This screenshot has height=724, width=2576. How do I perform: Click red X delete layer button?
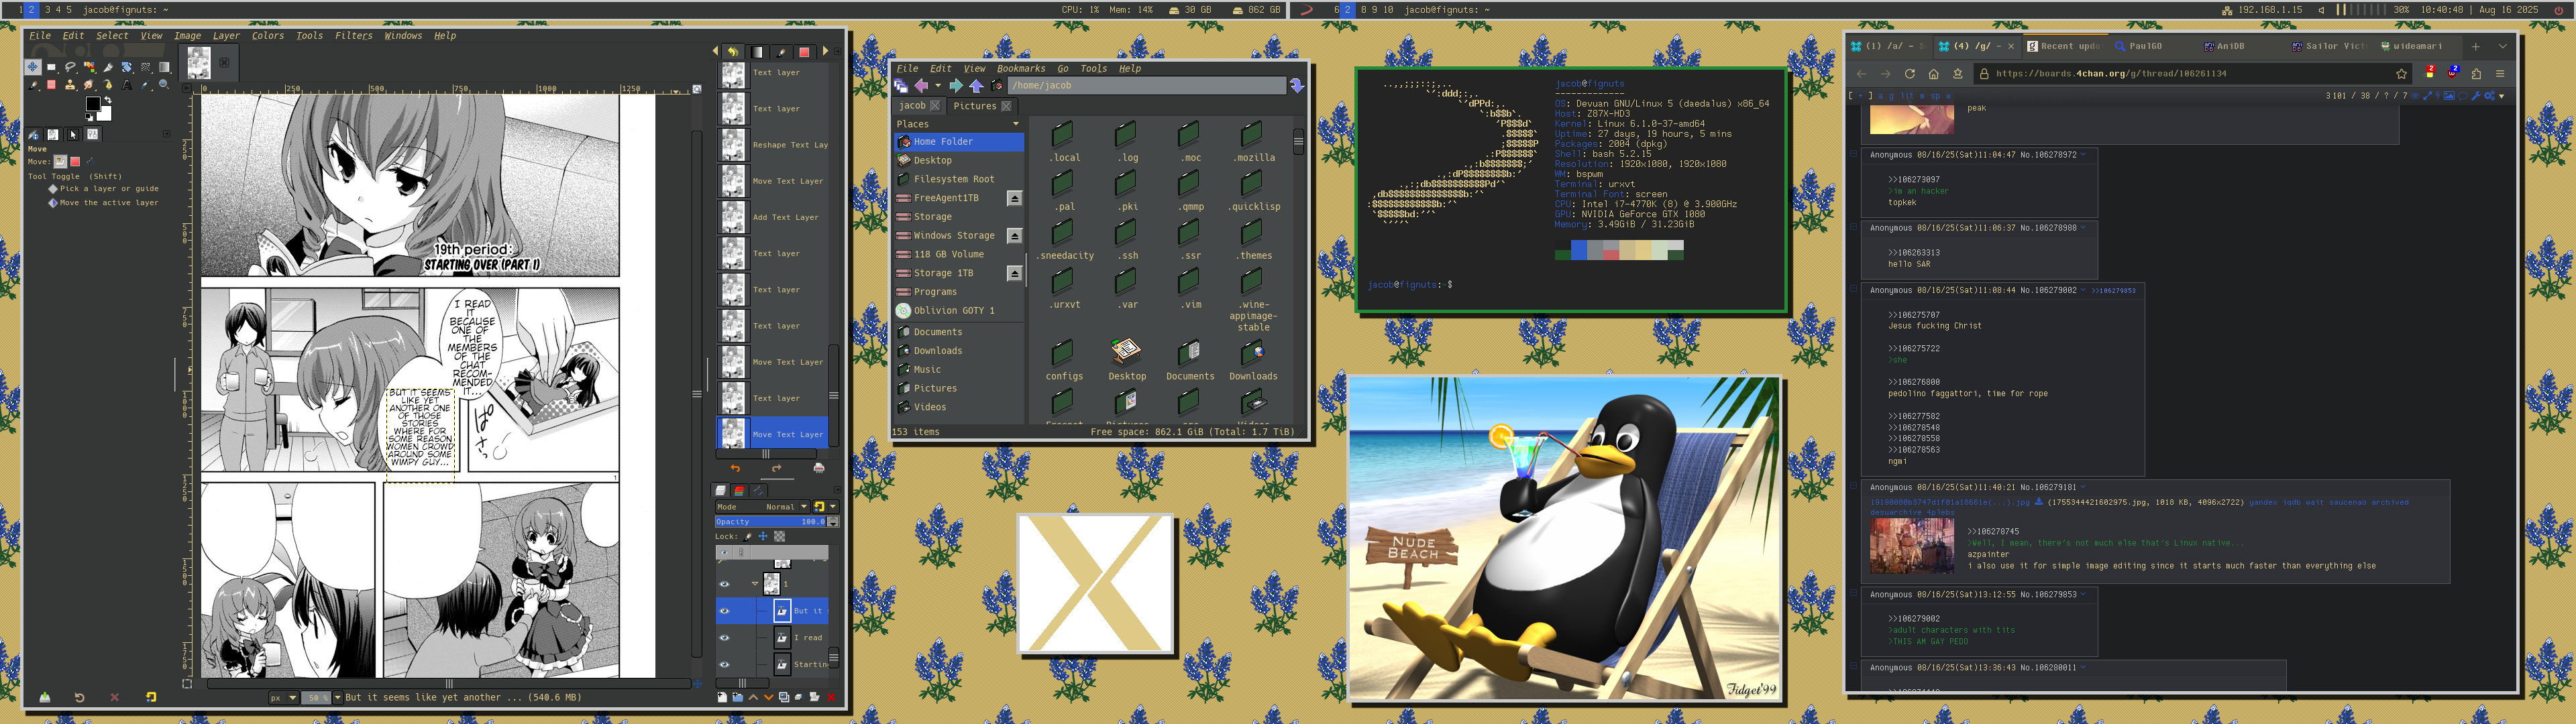point(831,697)
